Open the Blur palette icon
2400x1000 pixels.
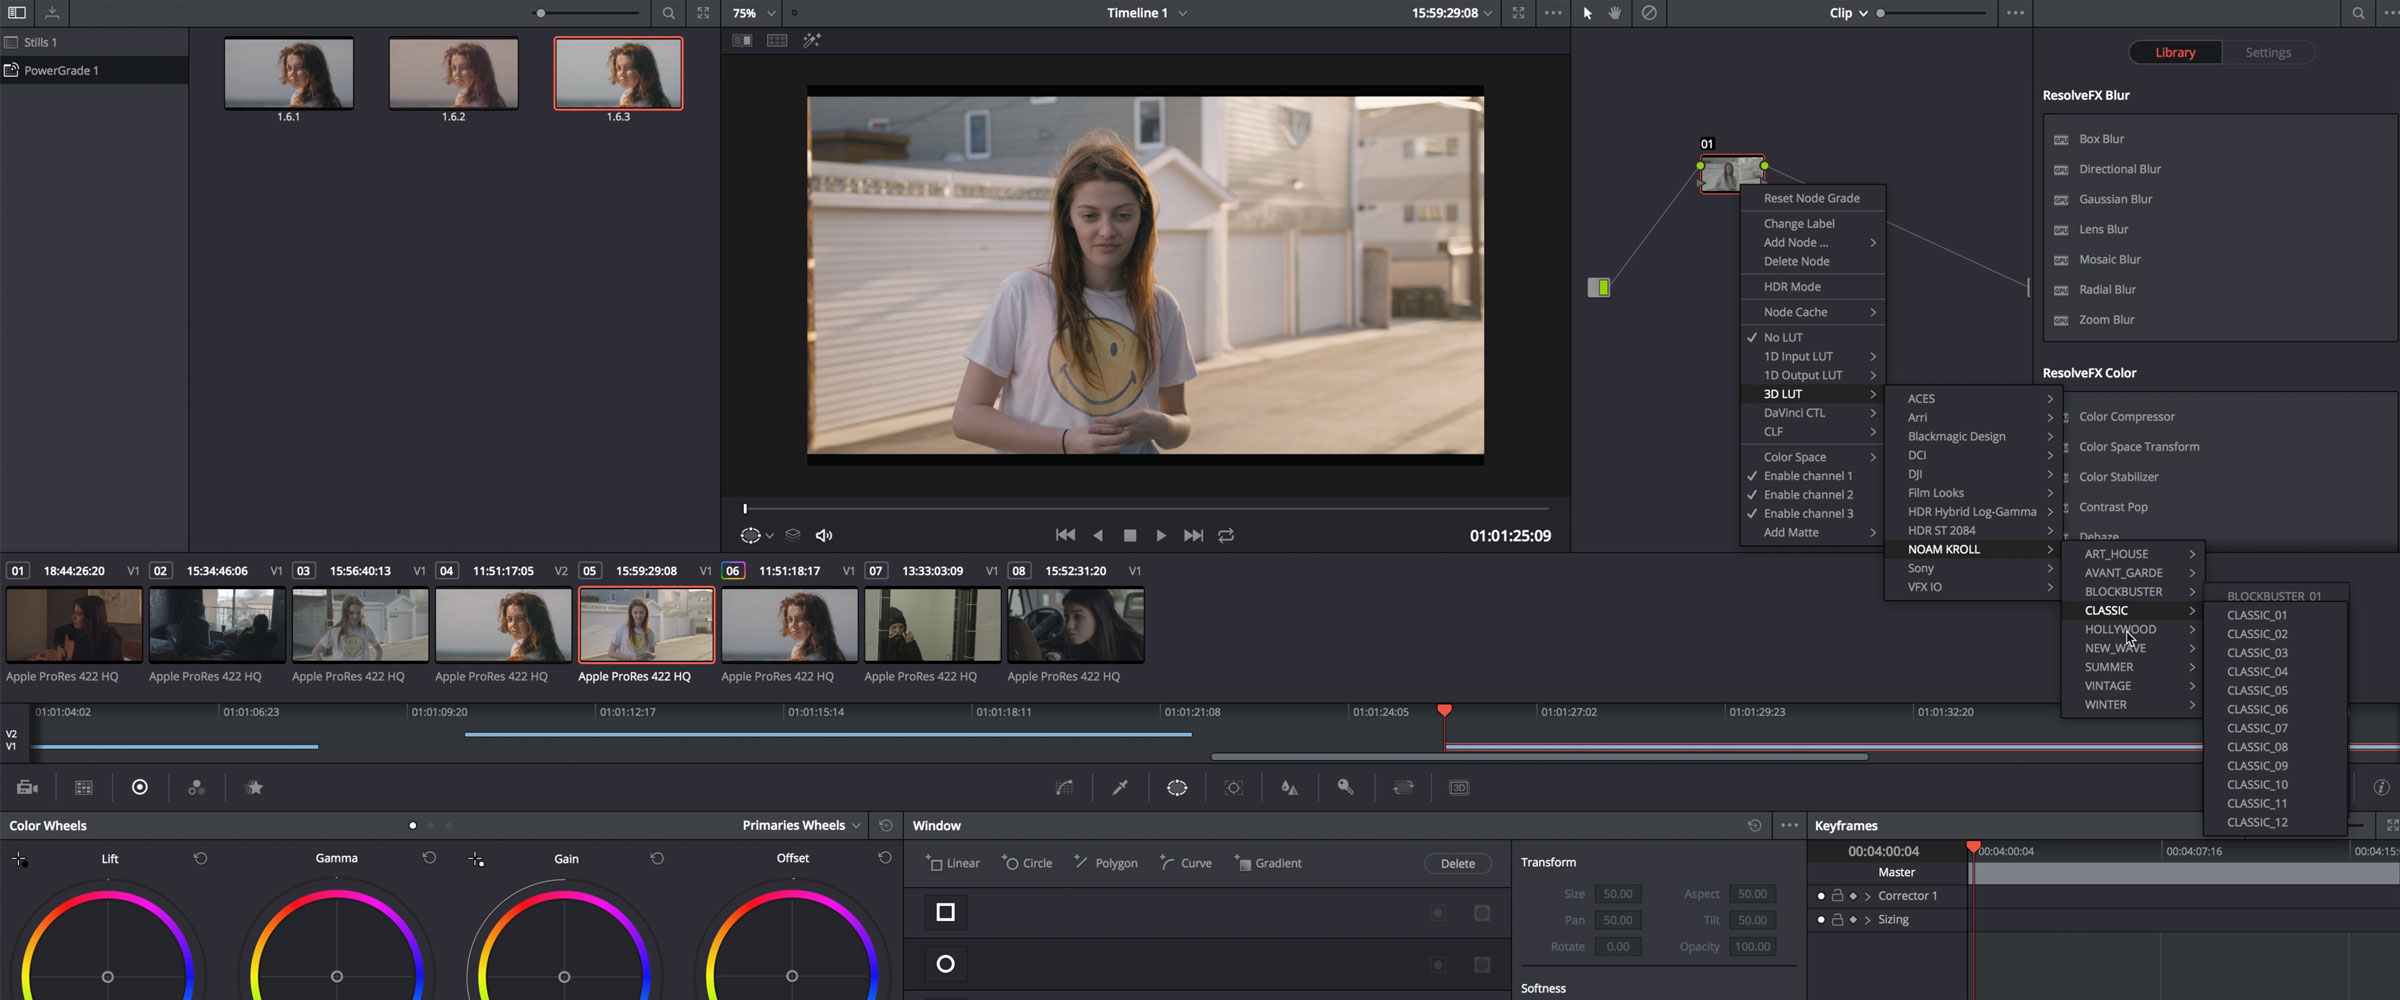pyautogui.click(x=1289, y=788)
